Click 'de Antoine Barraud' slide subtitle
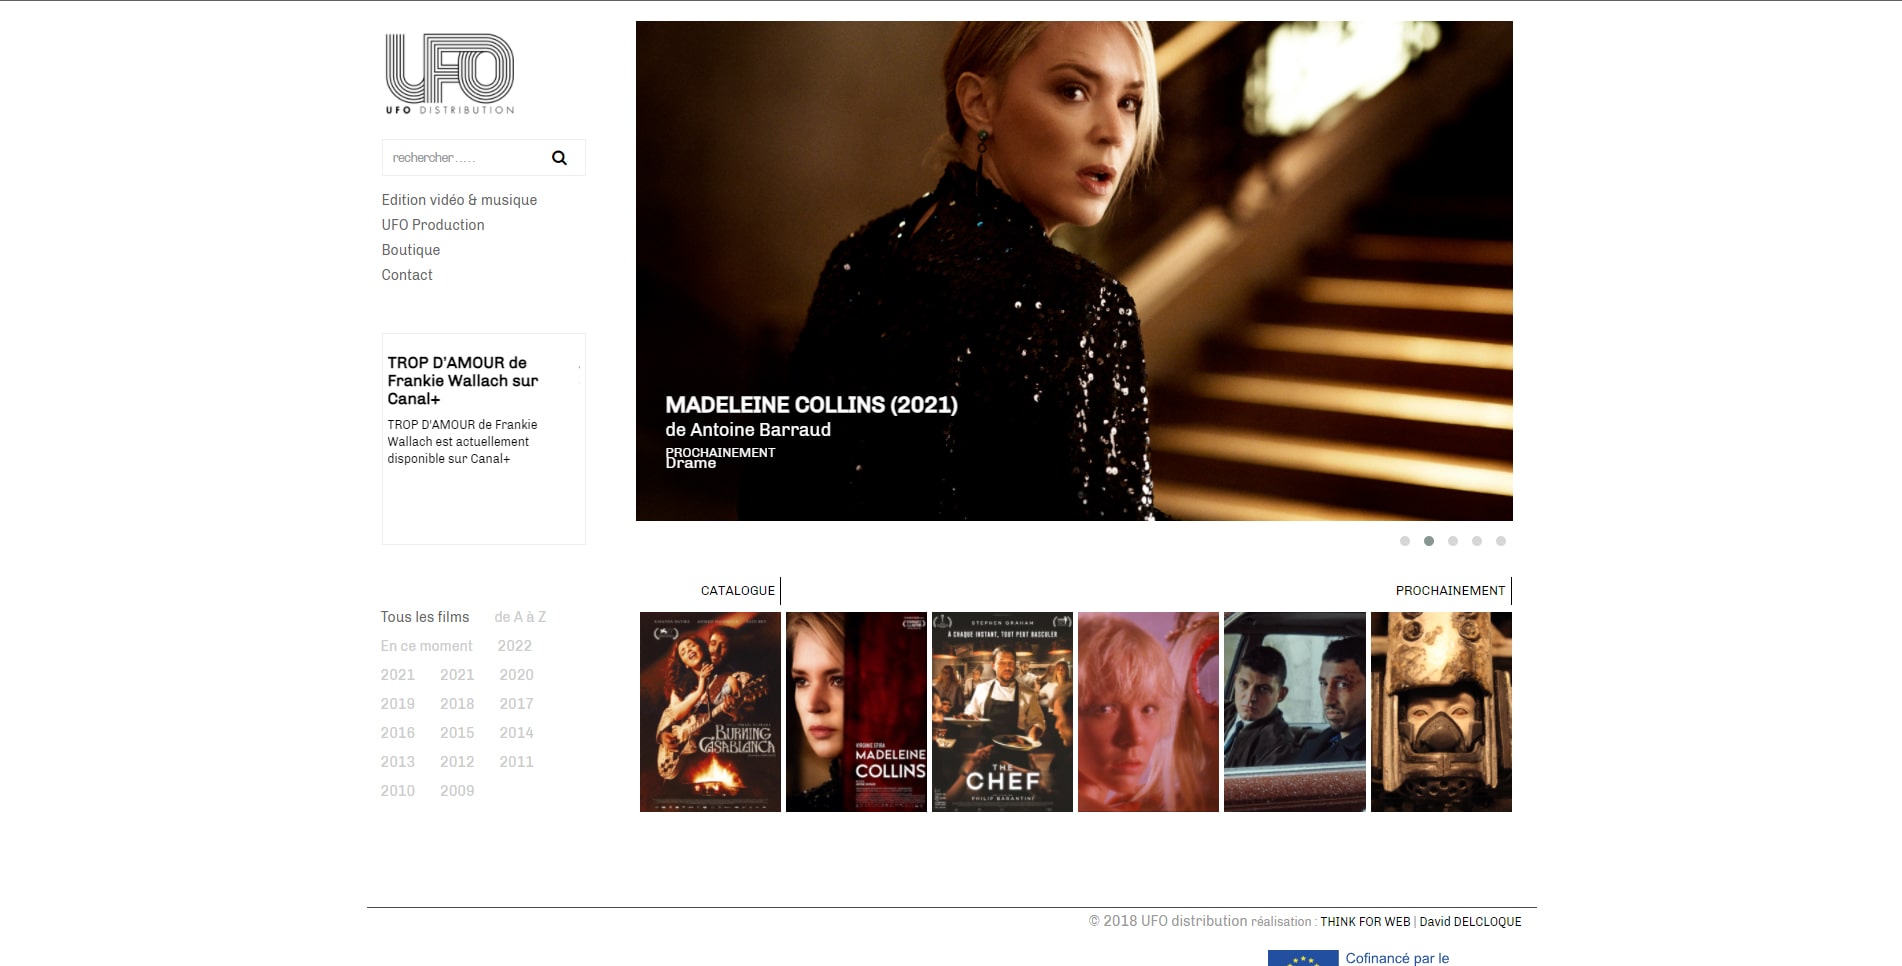 pos(748,430)
